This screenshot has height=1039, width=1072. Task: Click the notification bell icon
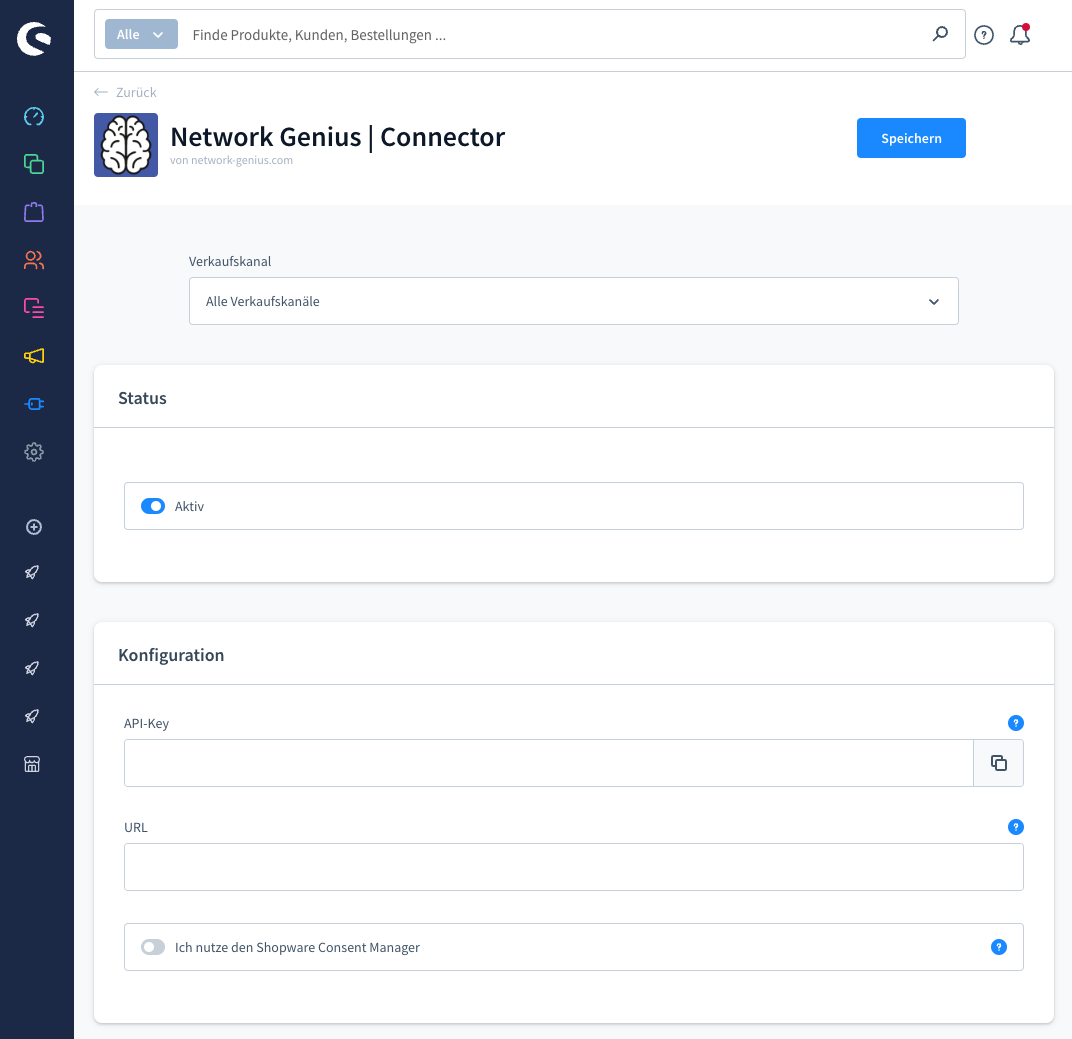(1019, 34)
